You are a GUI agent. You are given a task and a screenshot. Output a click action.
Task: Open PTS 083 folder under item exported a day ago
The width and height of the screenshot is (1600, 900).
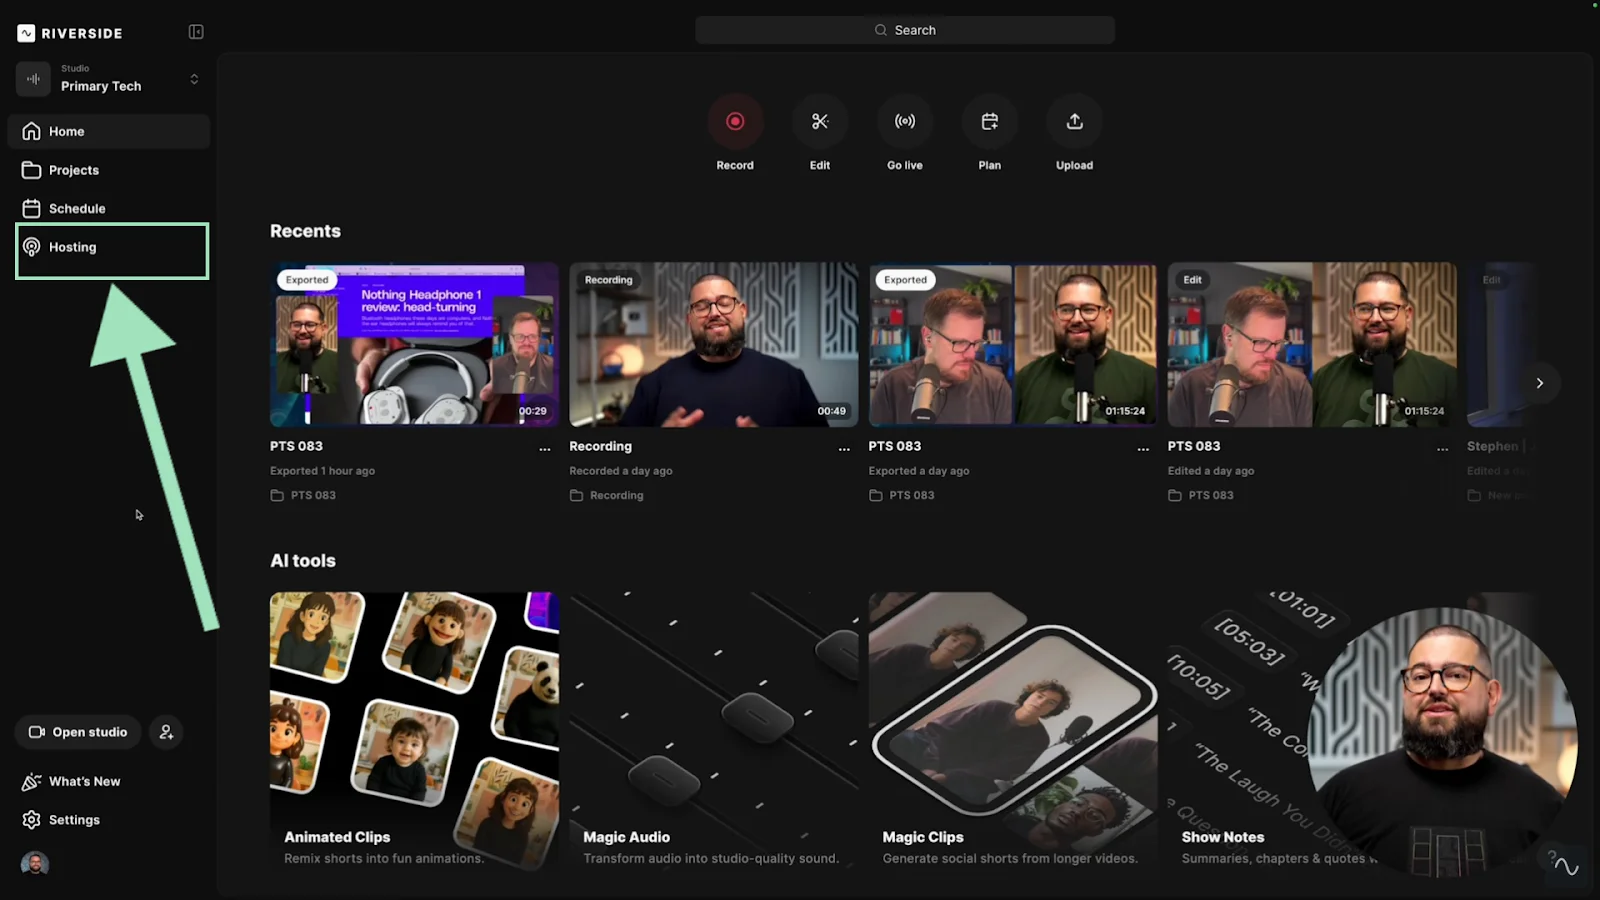point(902,495)
